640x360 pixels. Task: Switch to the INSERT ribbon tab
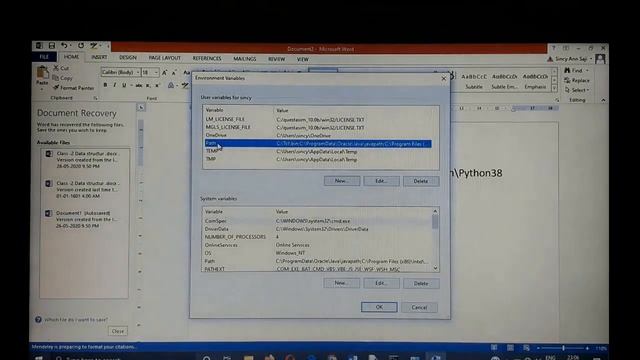(x=99, y=57)
